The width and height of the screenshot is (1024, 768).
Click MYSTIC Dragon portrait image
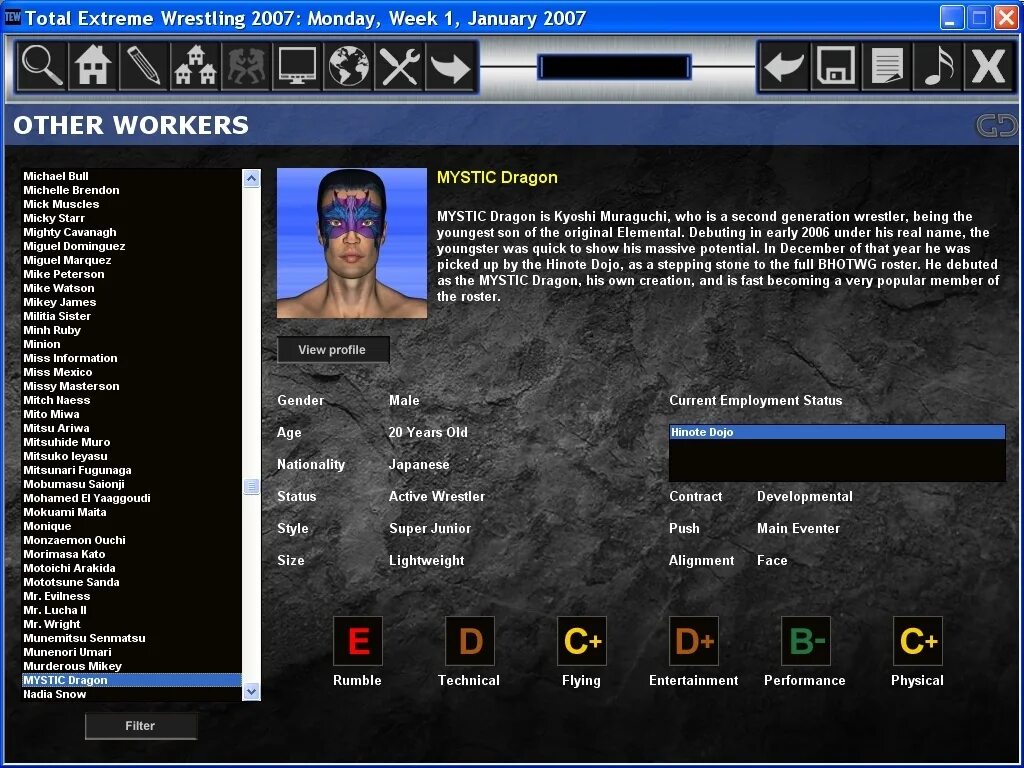point(352,243)
